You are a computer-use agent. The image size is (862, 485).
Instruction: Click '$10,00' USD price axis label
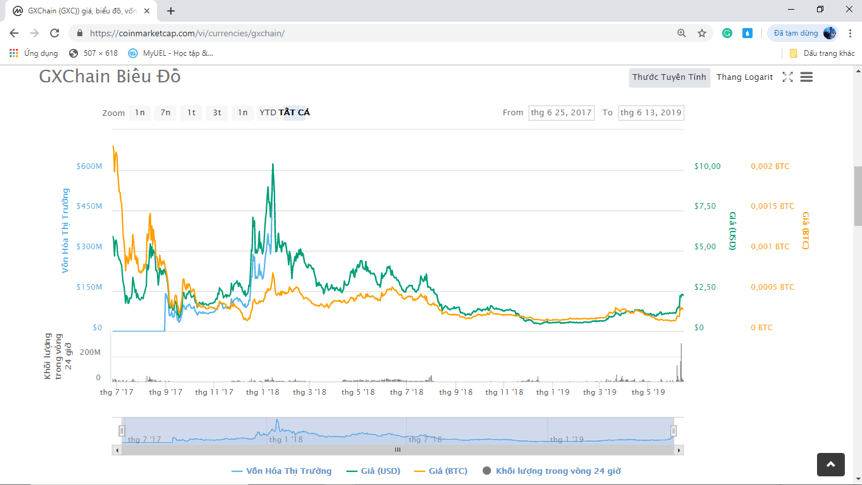(x=707, y=166)
